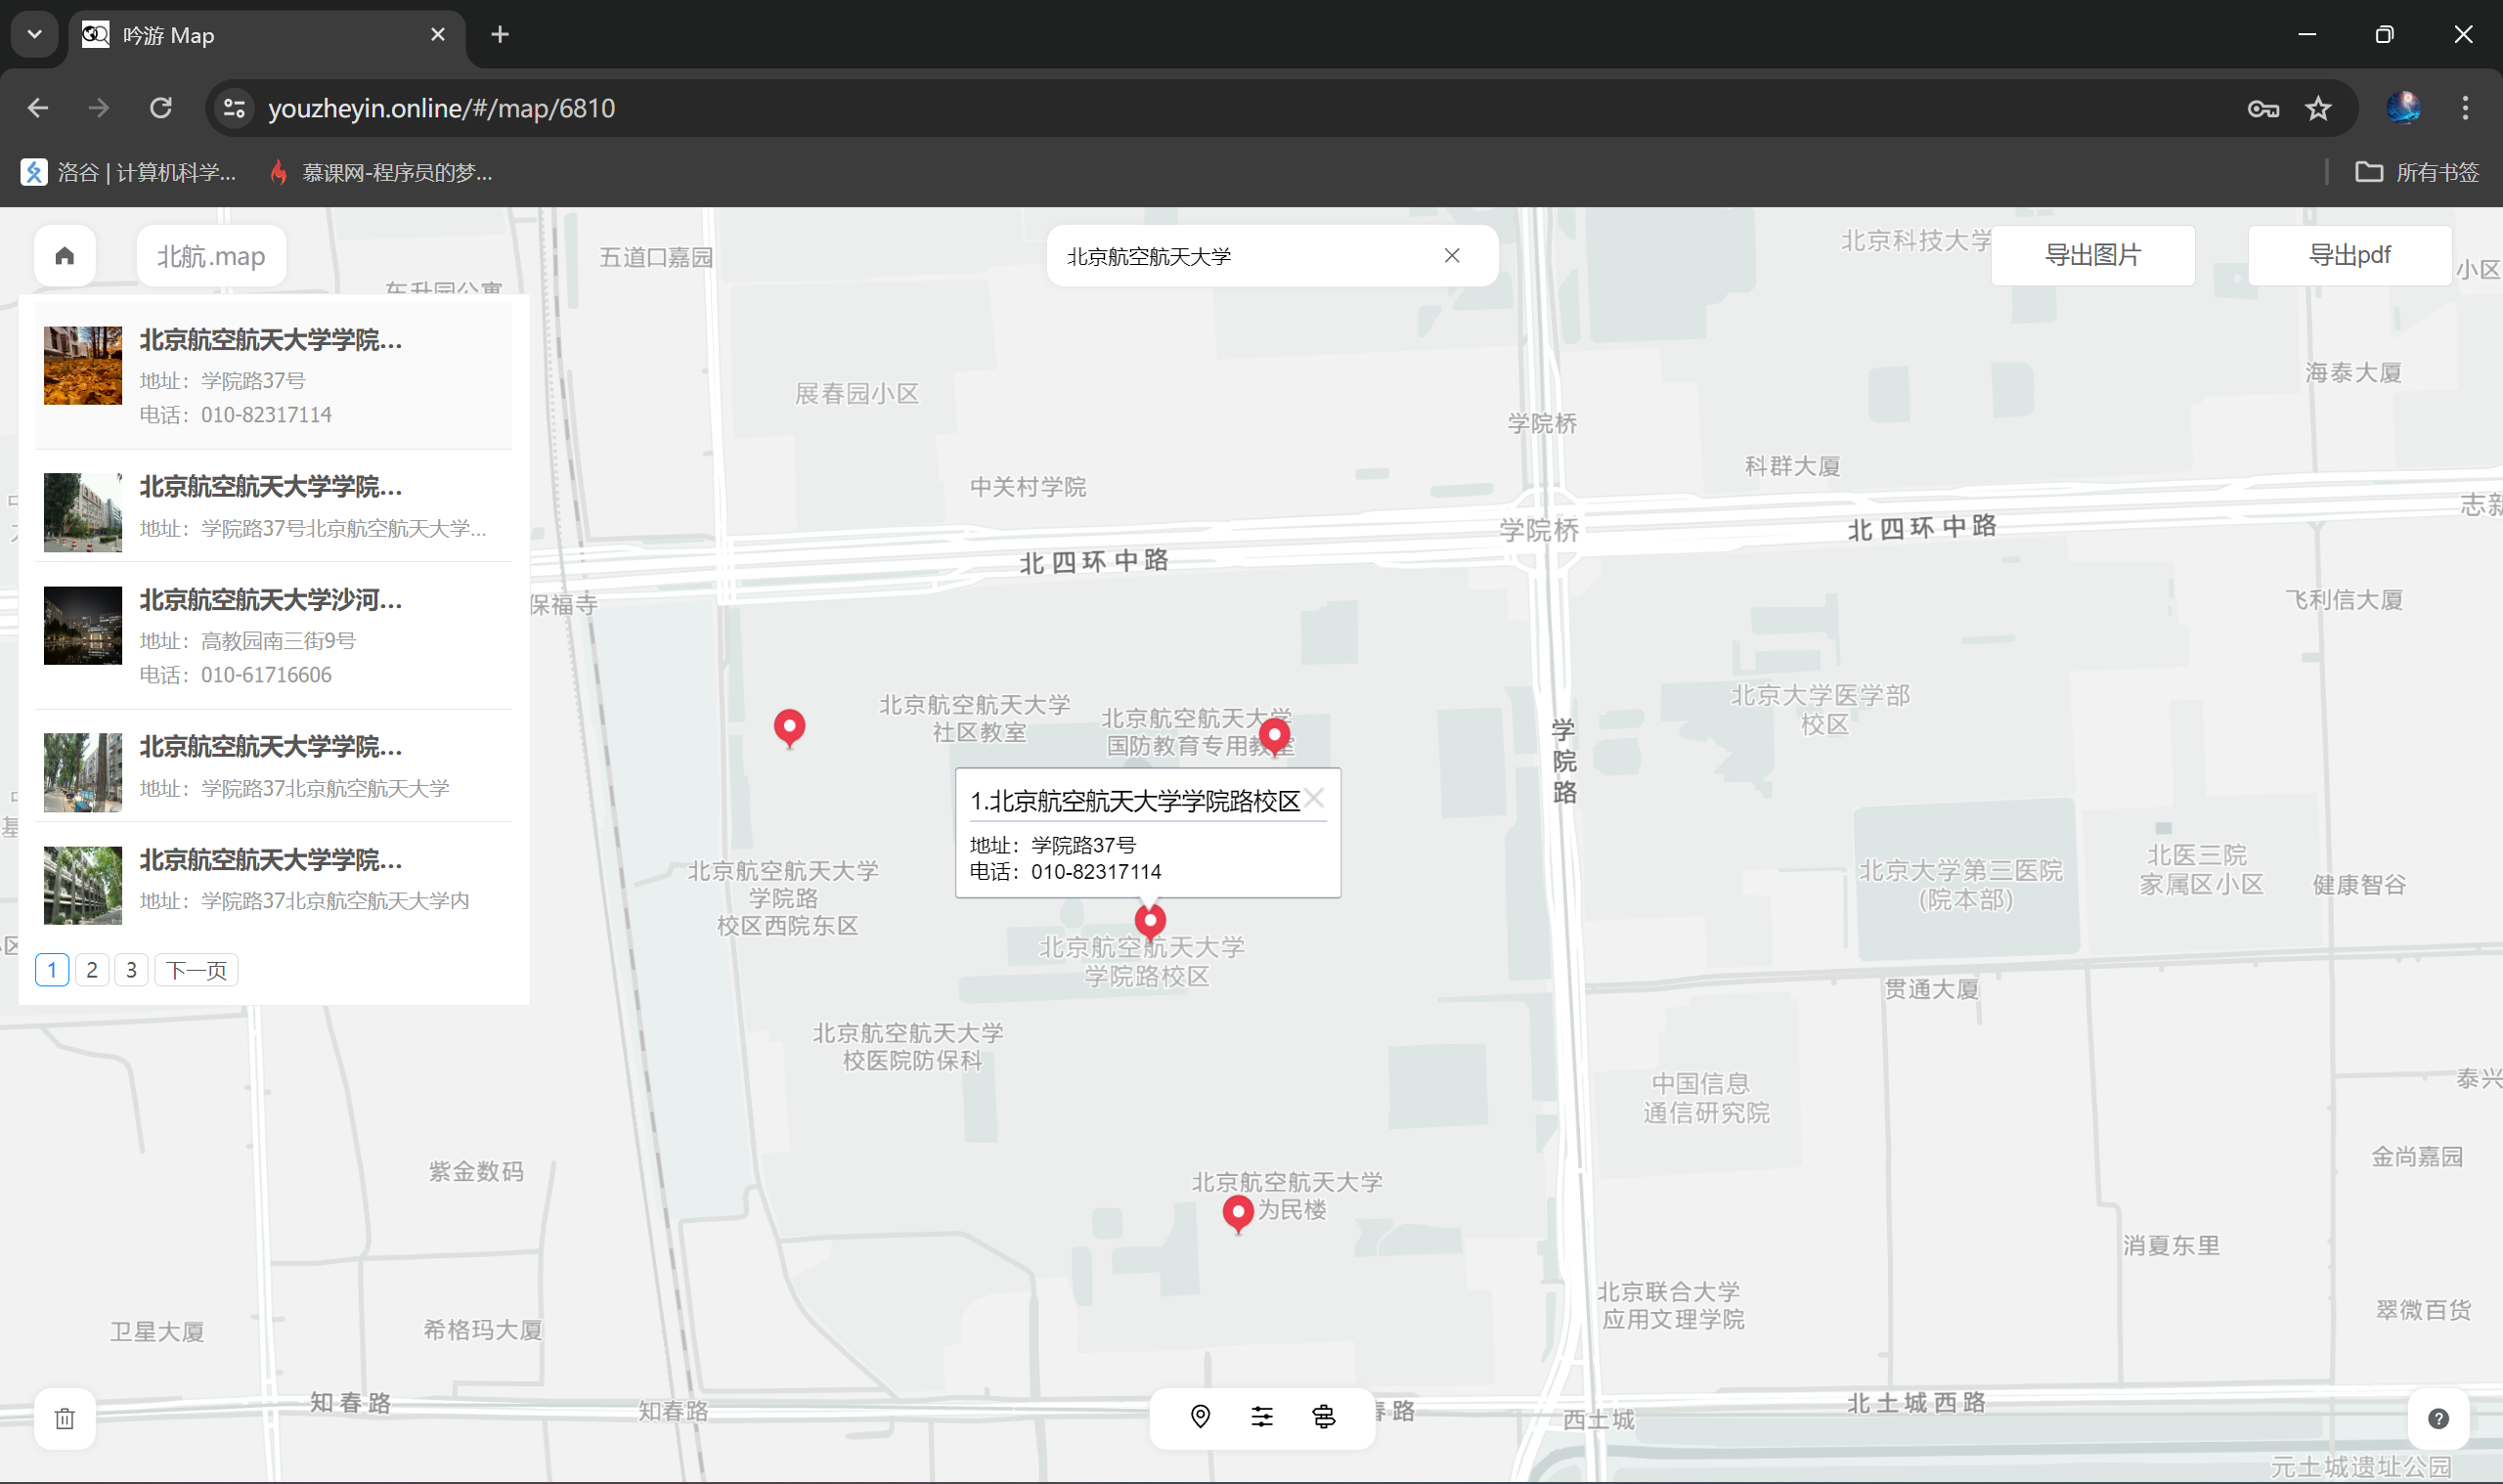Select the 北京航空航天大学沙河 result
Viewport: 2503px width, 1484px height.
point(273,636)
